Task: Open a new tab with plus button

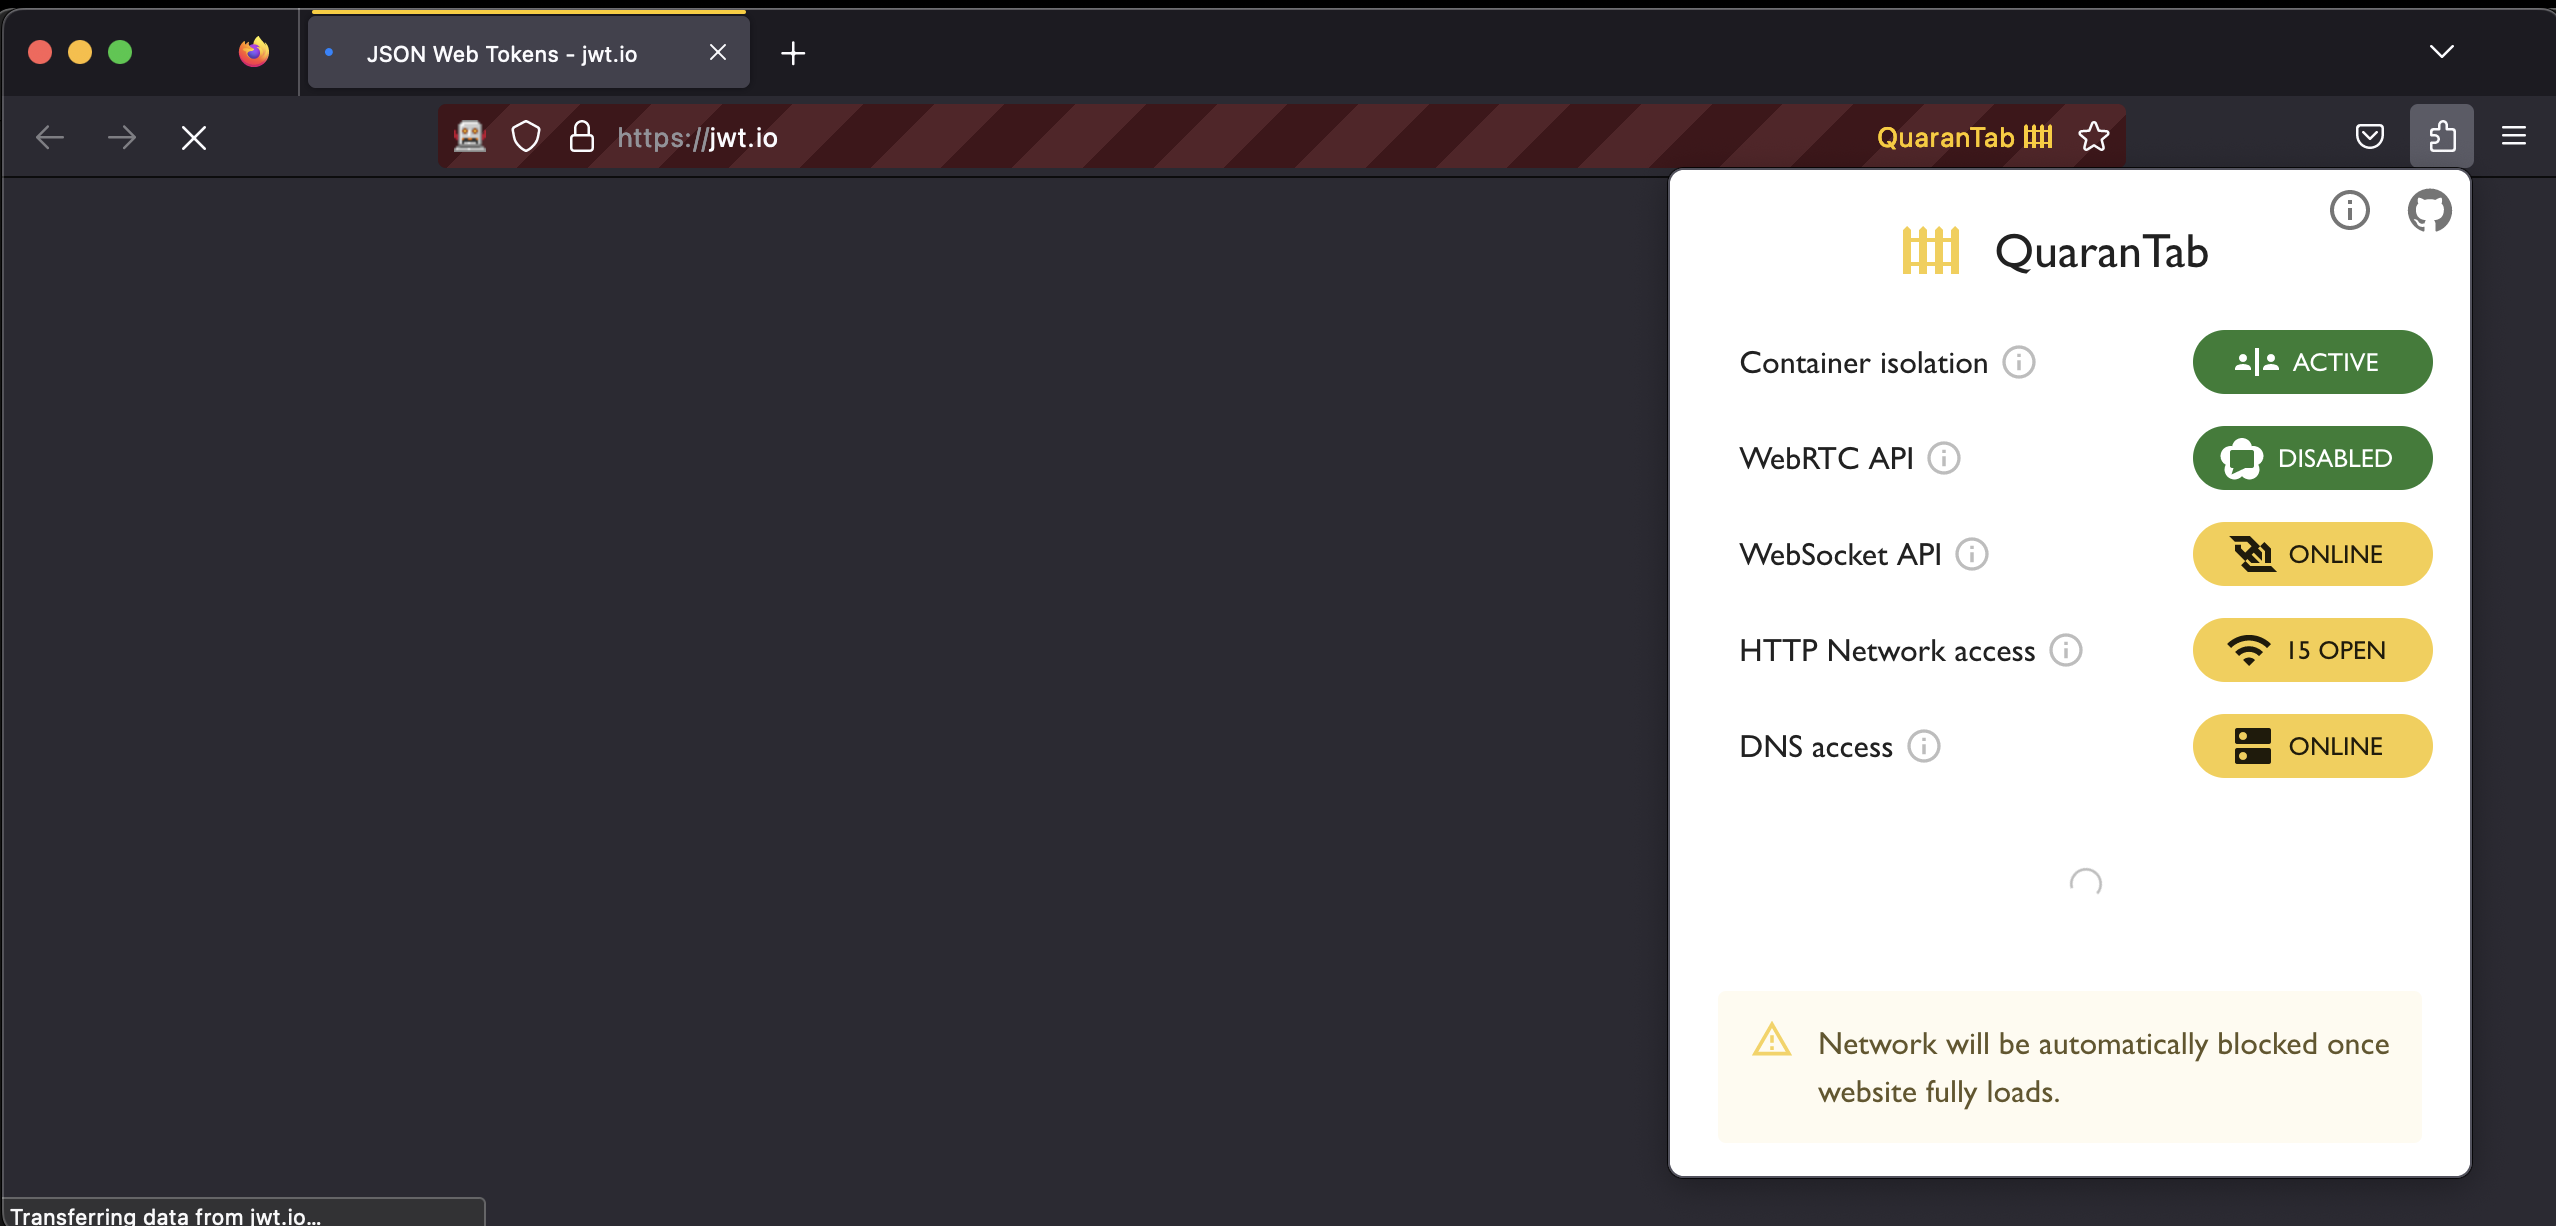Action: 793,53
